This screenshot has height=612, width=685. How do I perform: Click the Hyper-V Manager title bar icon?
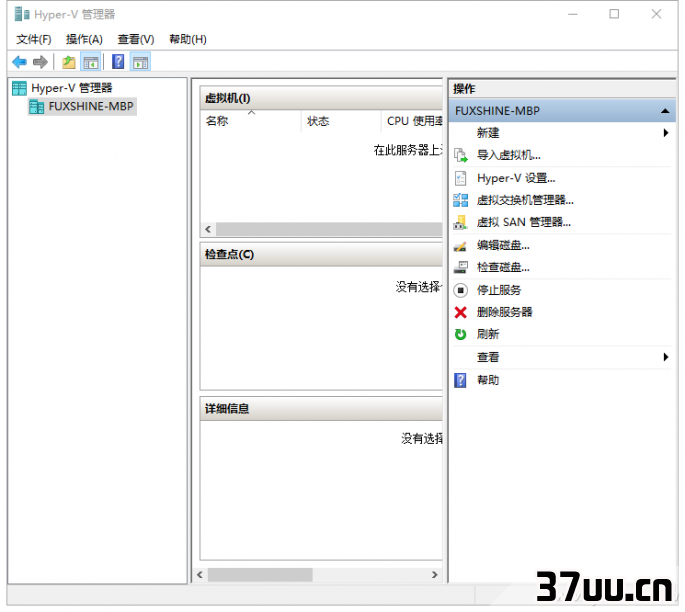(x=22, y=14)
